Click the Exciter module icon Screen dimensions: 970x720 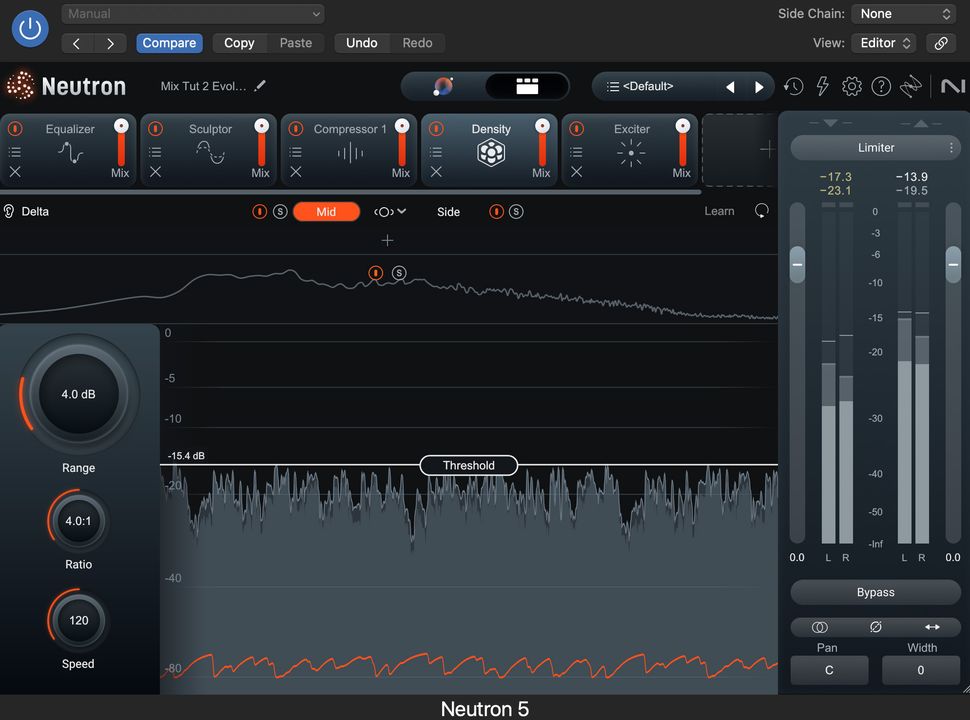coord(631,152)
